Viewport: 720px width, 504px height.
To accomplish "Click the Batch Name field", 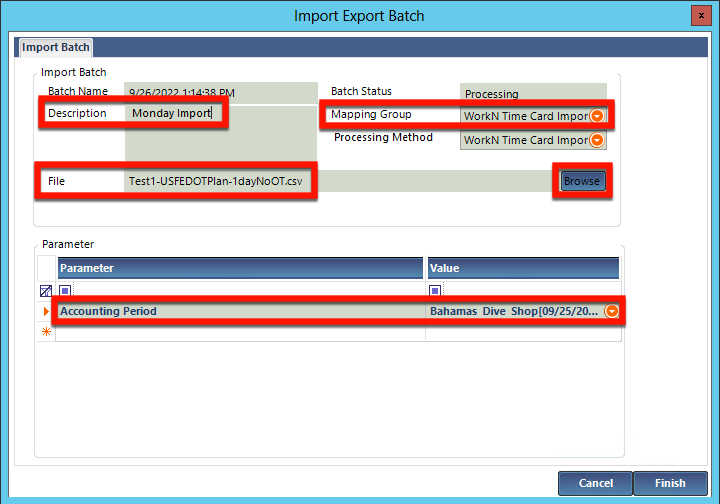I will point(221,93).
